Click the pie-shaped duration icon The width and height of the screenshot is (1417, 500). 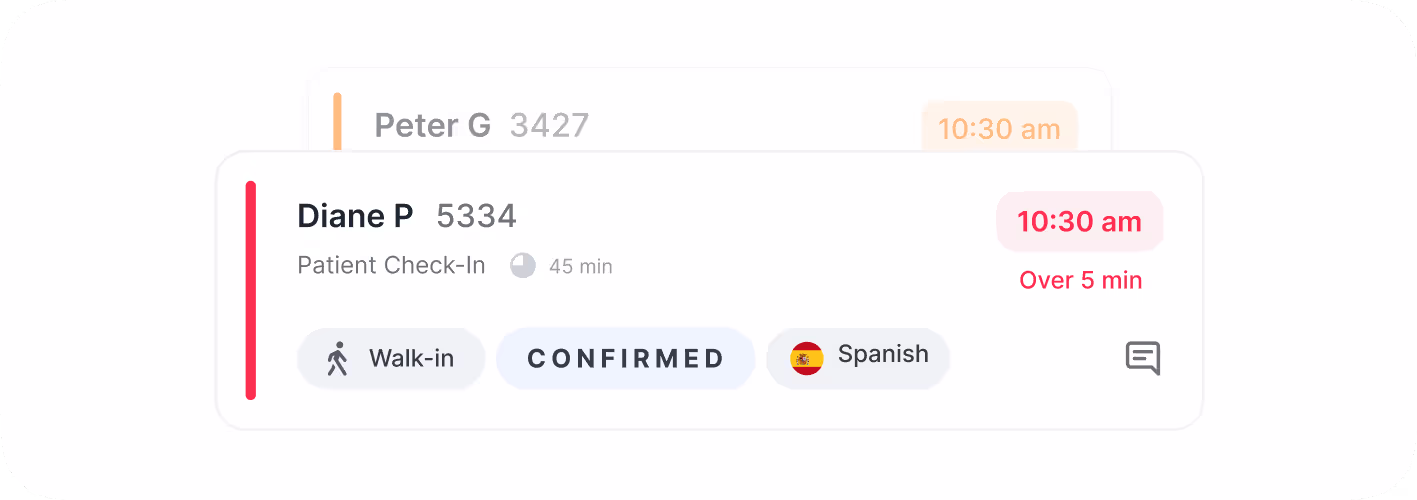pyautogui.click(x=523, y=266)
